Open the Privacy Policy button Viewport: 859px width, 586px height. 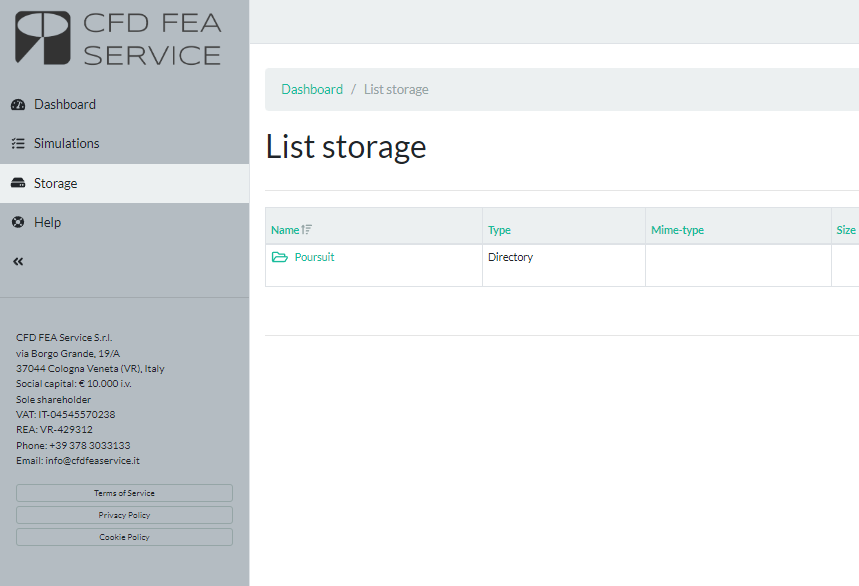124,515
